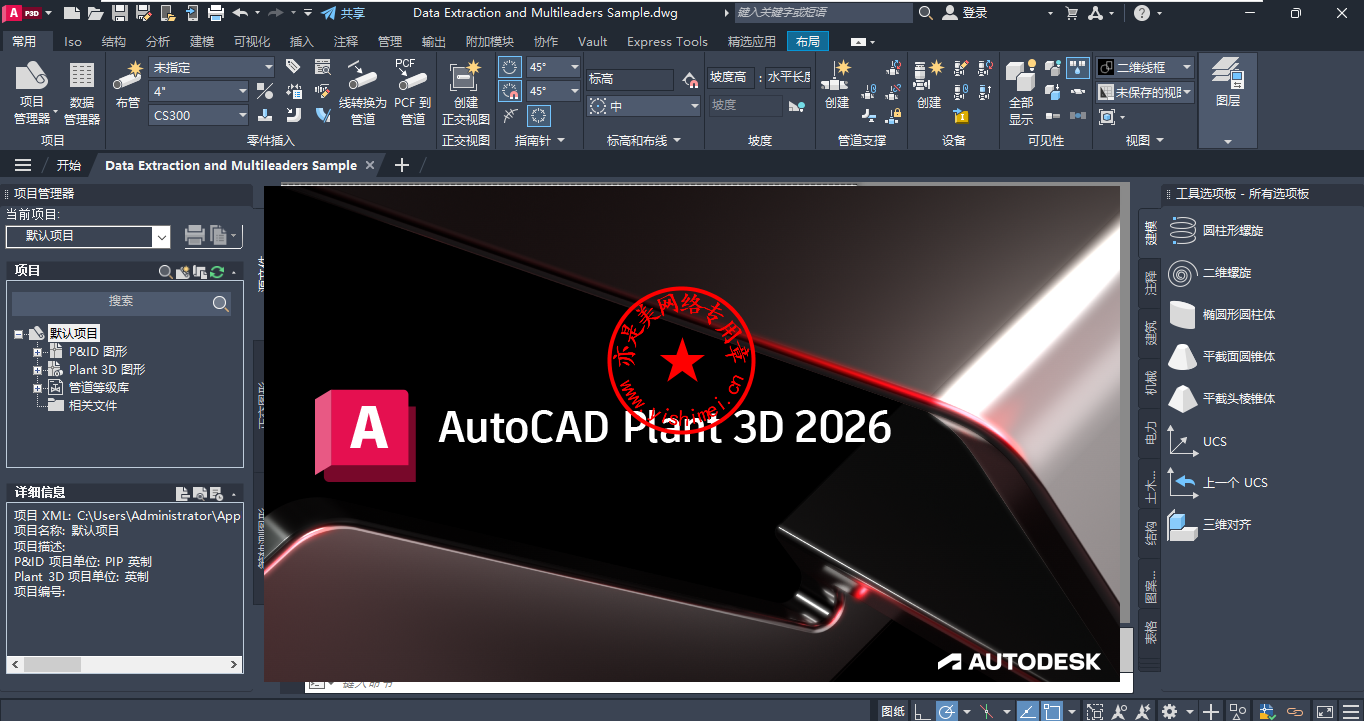Switch to the Express Tools ribbon tab
The height and width of the screenshot is (721, 1364).
(x=667, y=42)
